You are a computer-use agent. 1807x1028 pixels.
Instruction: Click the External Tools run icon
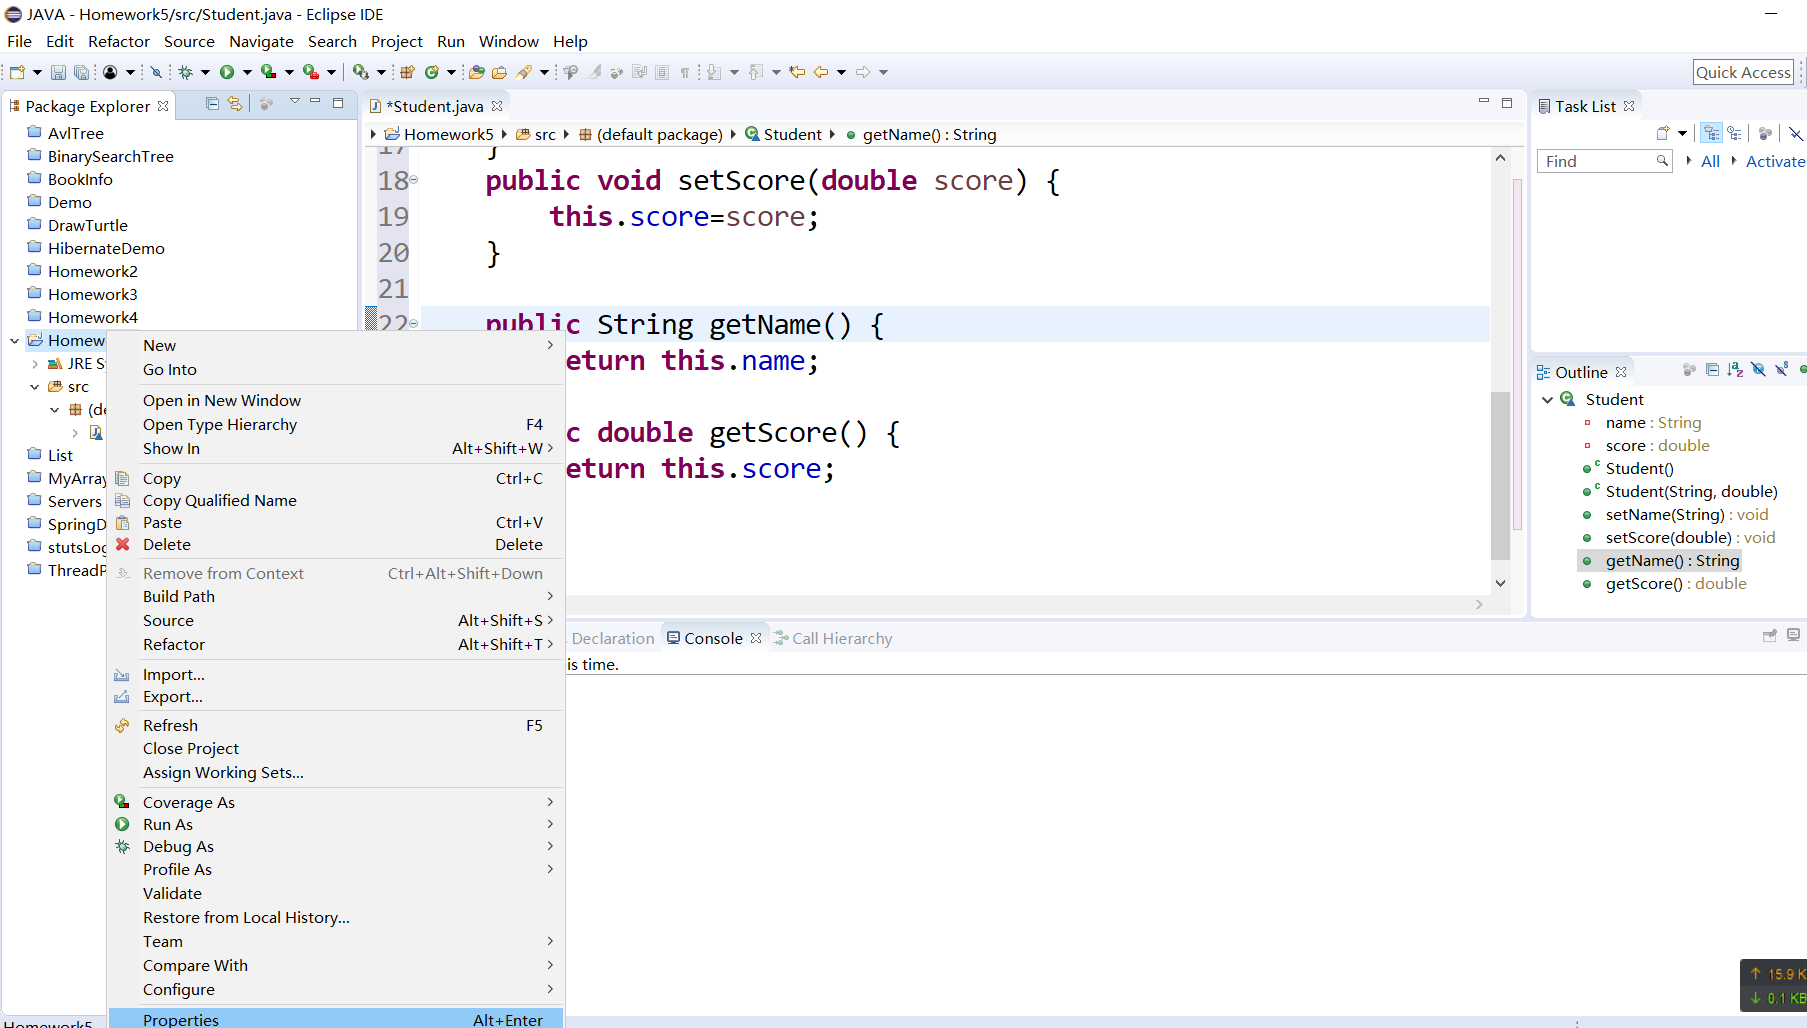pyautogui.click(x=311, y=72)
